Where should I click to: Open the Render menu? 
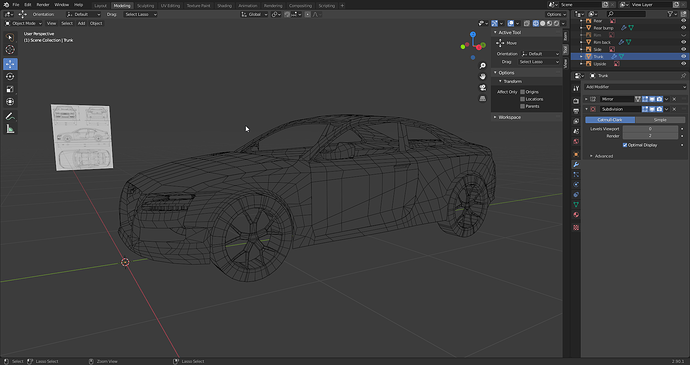pyautogui.click(x=43, y=5)
